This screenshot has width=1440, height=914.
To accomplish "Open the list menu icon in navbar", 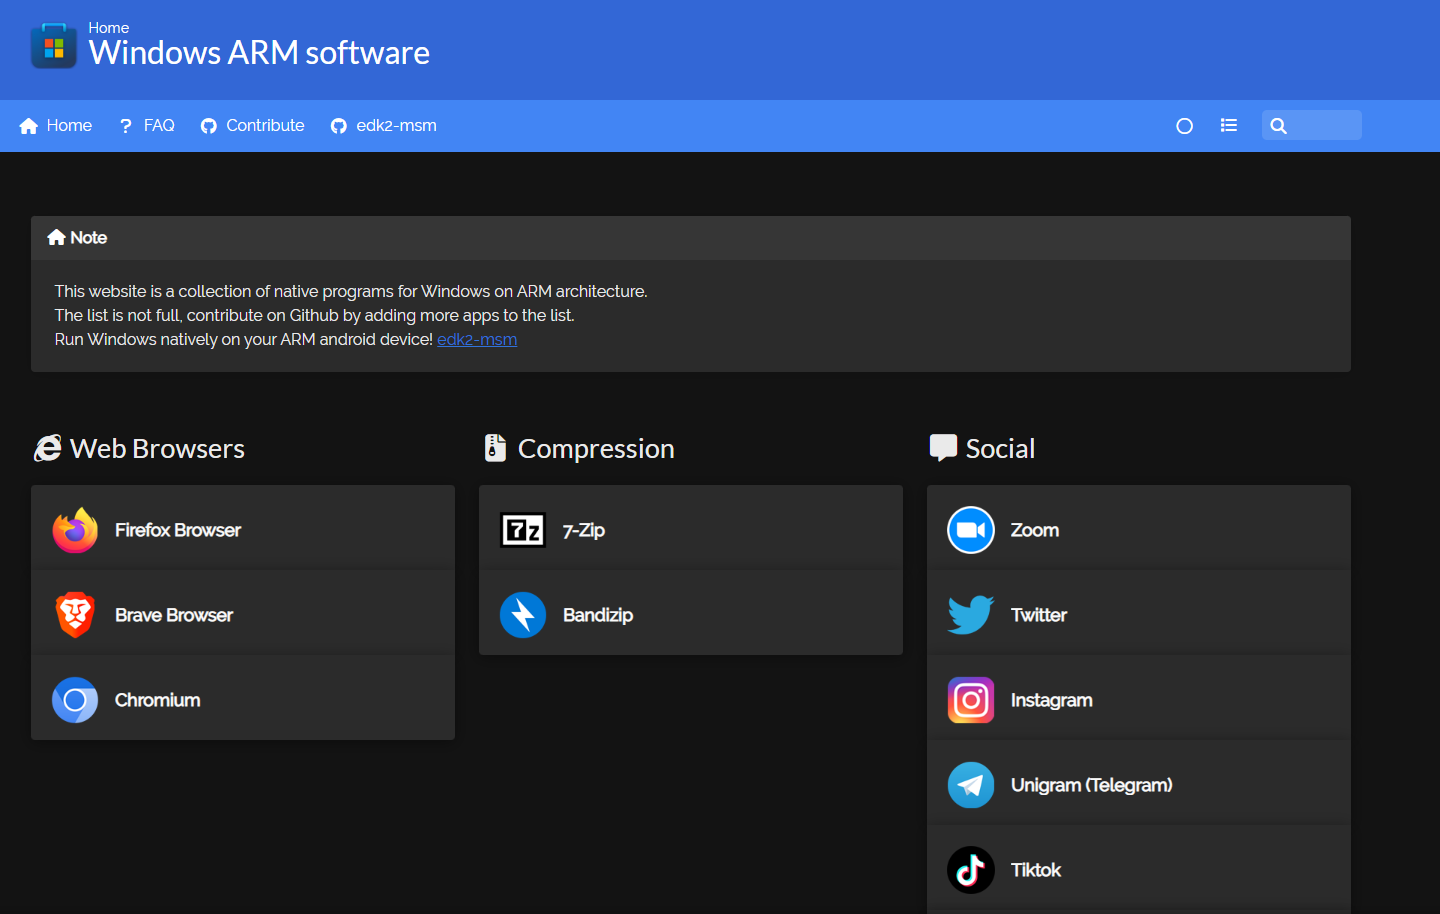I will point(1229,126).
